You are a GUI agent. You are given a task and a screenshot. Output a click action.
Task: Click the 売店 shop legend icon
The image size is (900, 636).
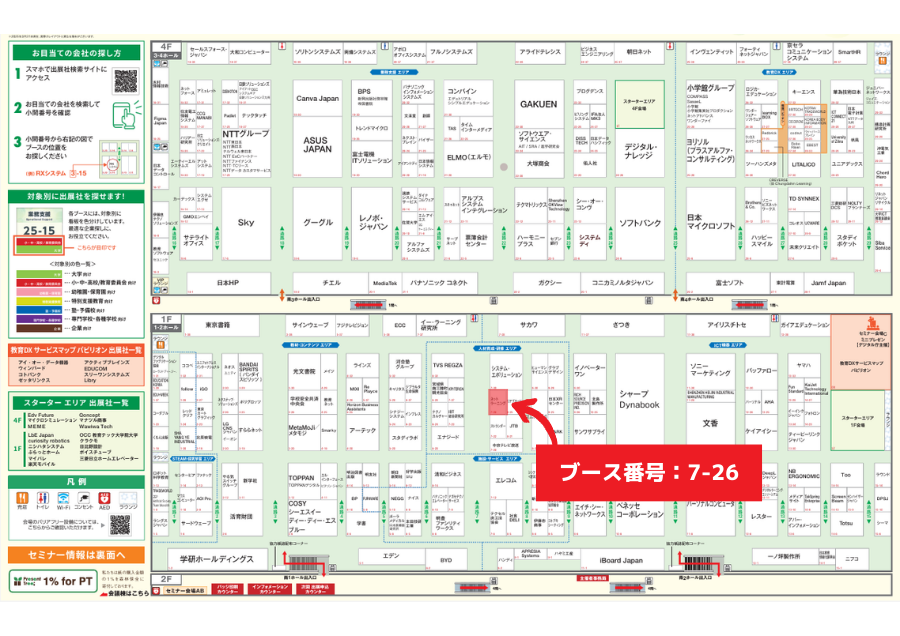[22, 498]
